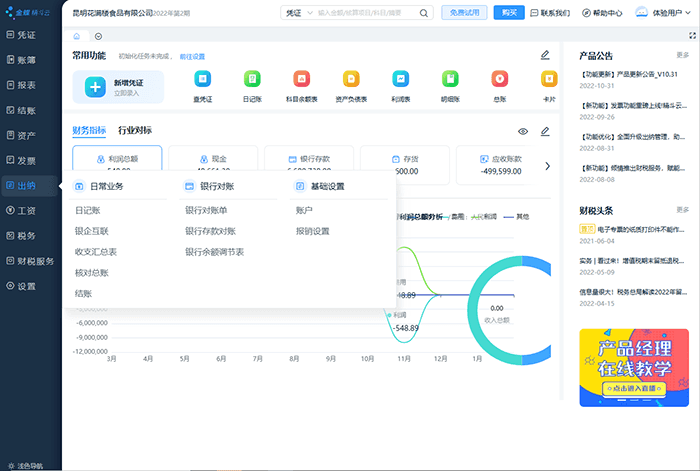Open 日记账 in the 出纳 submenu
The width and height of the screenshot is (700, 471).
pyautogui.click(x=88, y=210)
